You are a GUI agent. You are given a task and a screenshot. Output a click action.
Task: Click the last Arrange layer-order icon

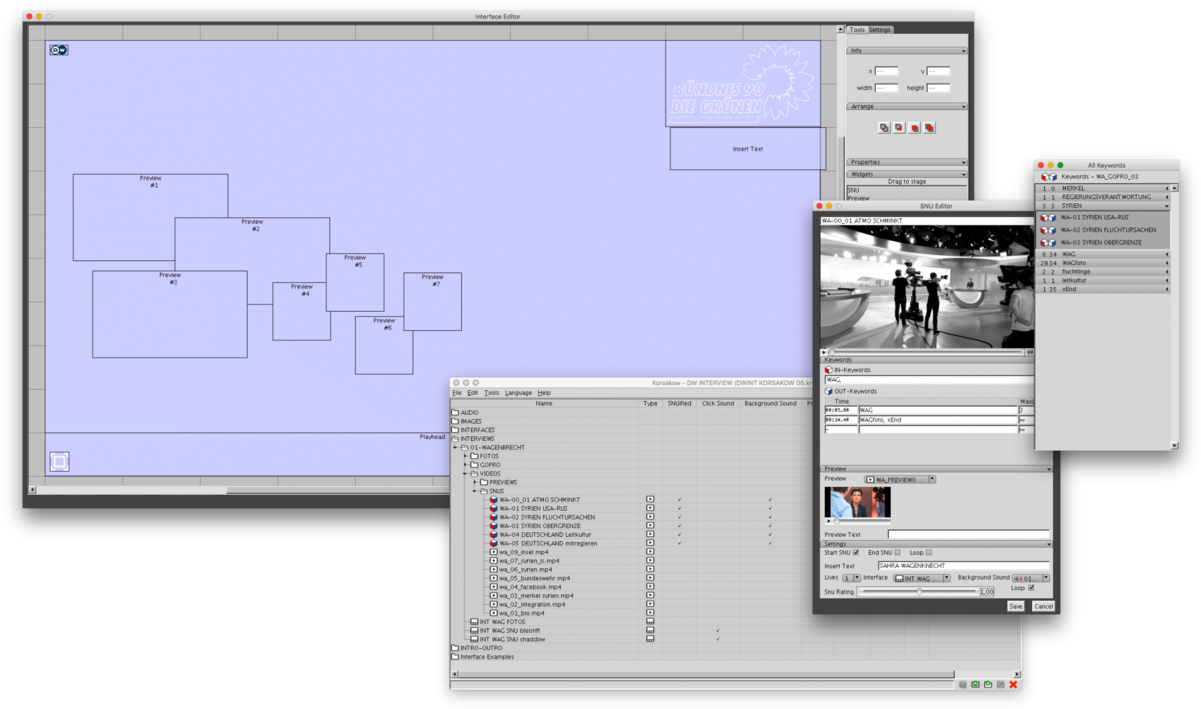pyautogui.click(x=929, y=128)
